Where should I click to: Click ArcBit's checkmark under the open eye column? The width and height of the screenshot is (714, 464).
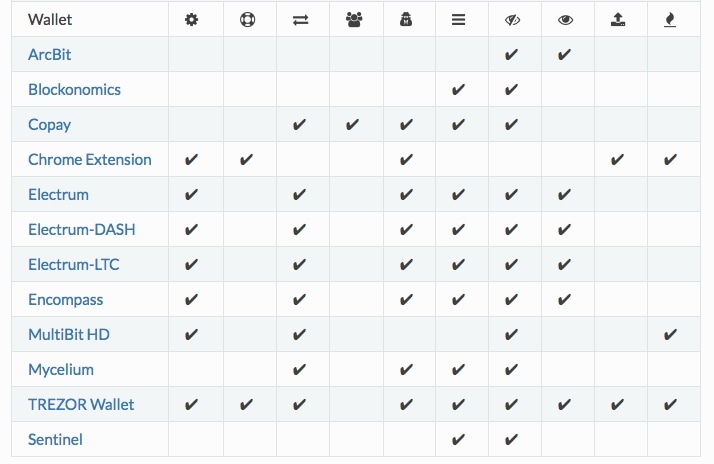point(564,55)
